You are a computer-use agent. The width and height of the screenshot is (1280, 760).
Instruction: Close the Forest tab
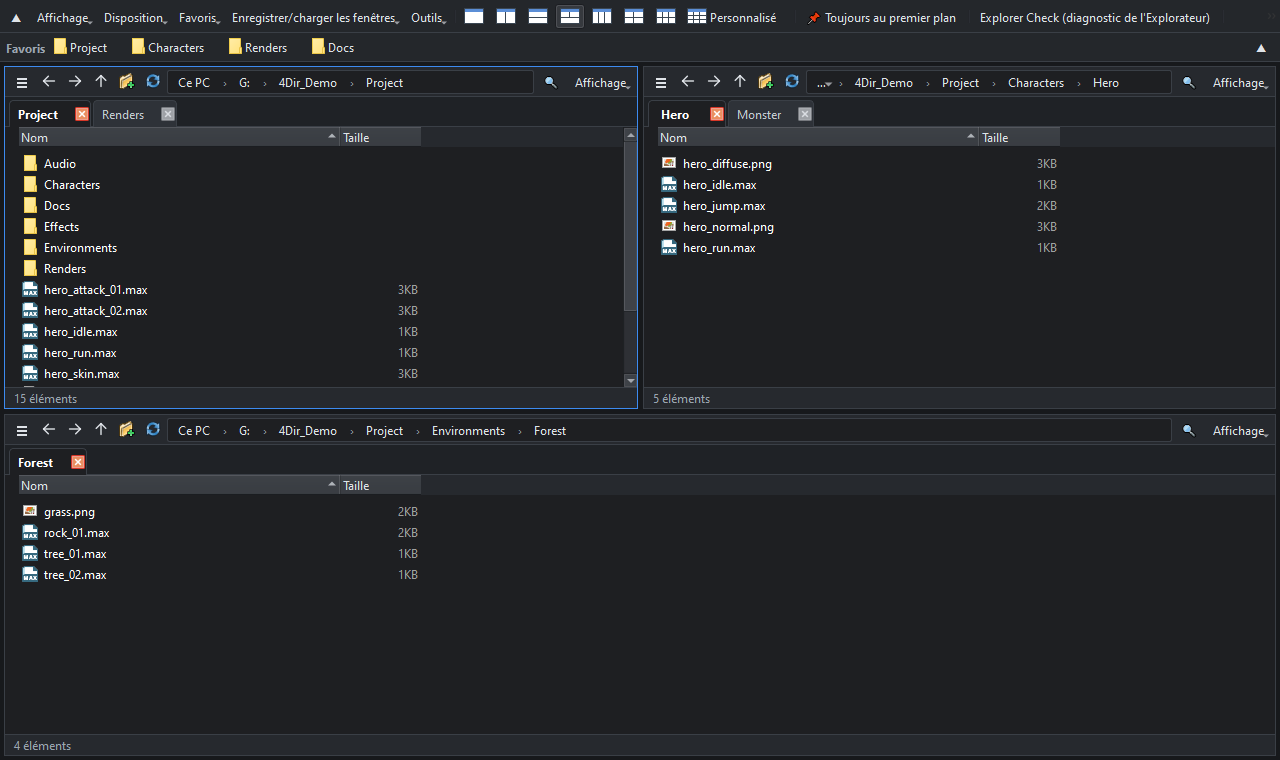[78, 462]
